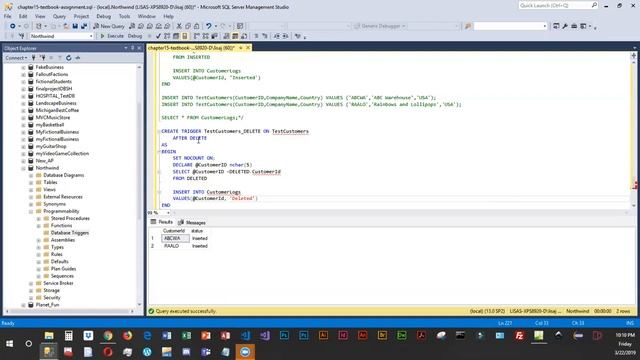Click the Cut scissors icon
Image resolution: width=640 pixels, height=360 pixels.
click(x=179, y=26)
